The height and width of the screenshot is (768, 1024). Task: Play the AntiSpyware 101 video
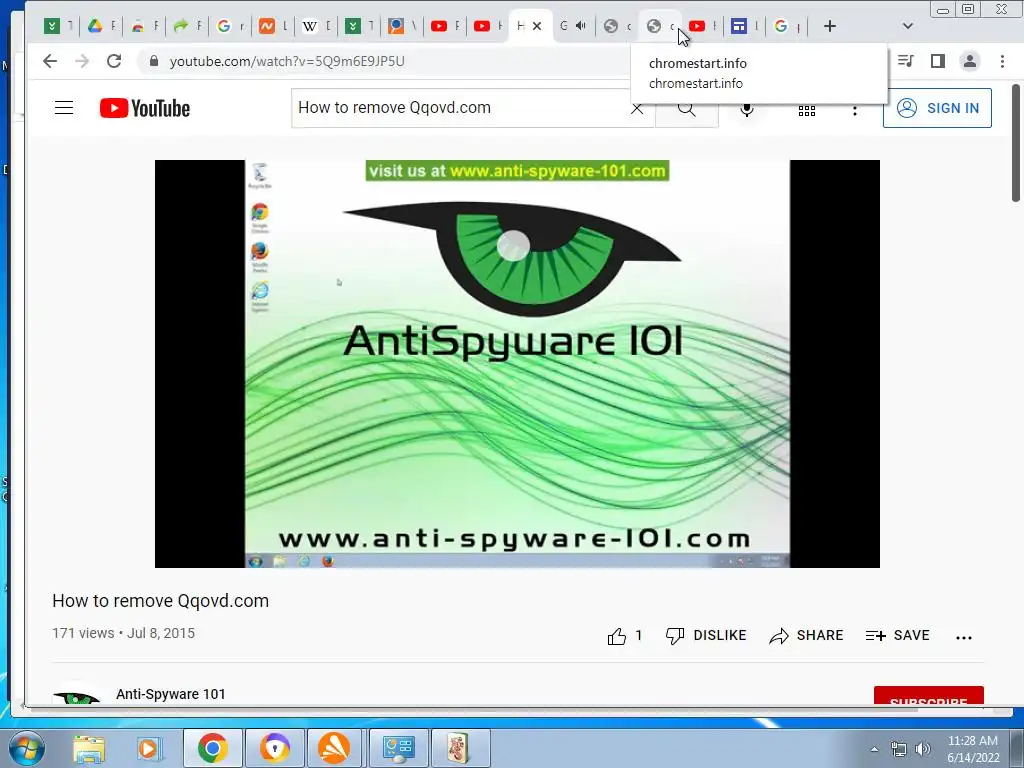pos(517,364)
